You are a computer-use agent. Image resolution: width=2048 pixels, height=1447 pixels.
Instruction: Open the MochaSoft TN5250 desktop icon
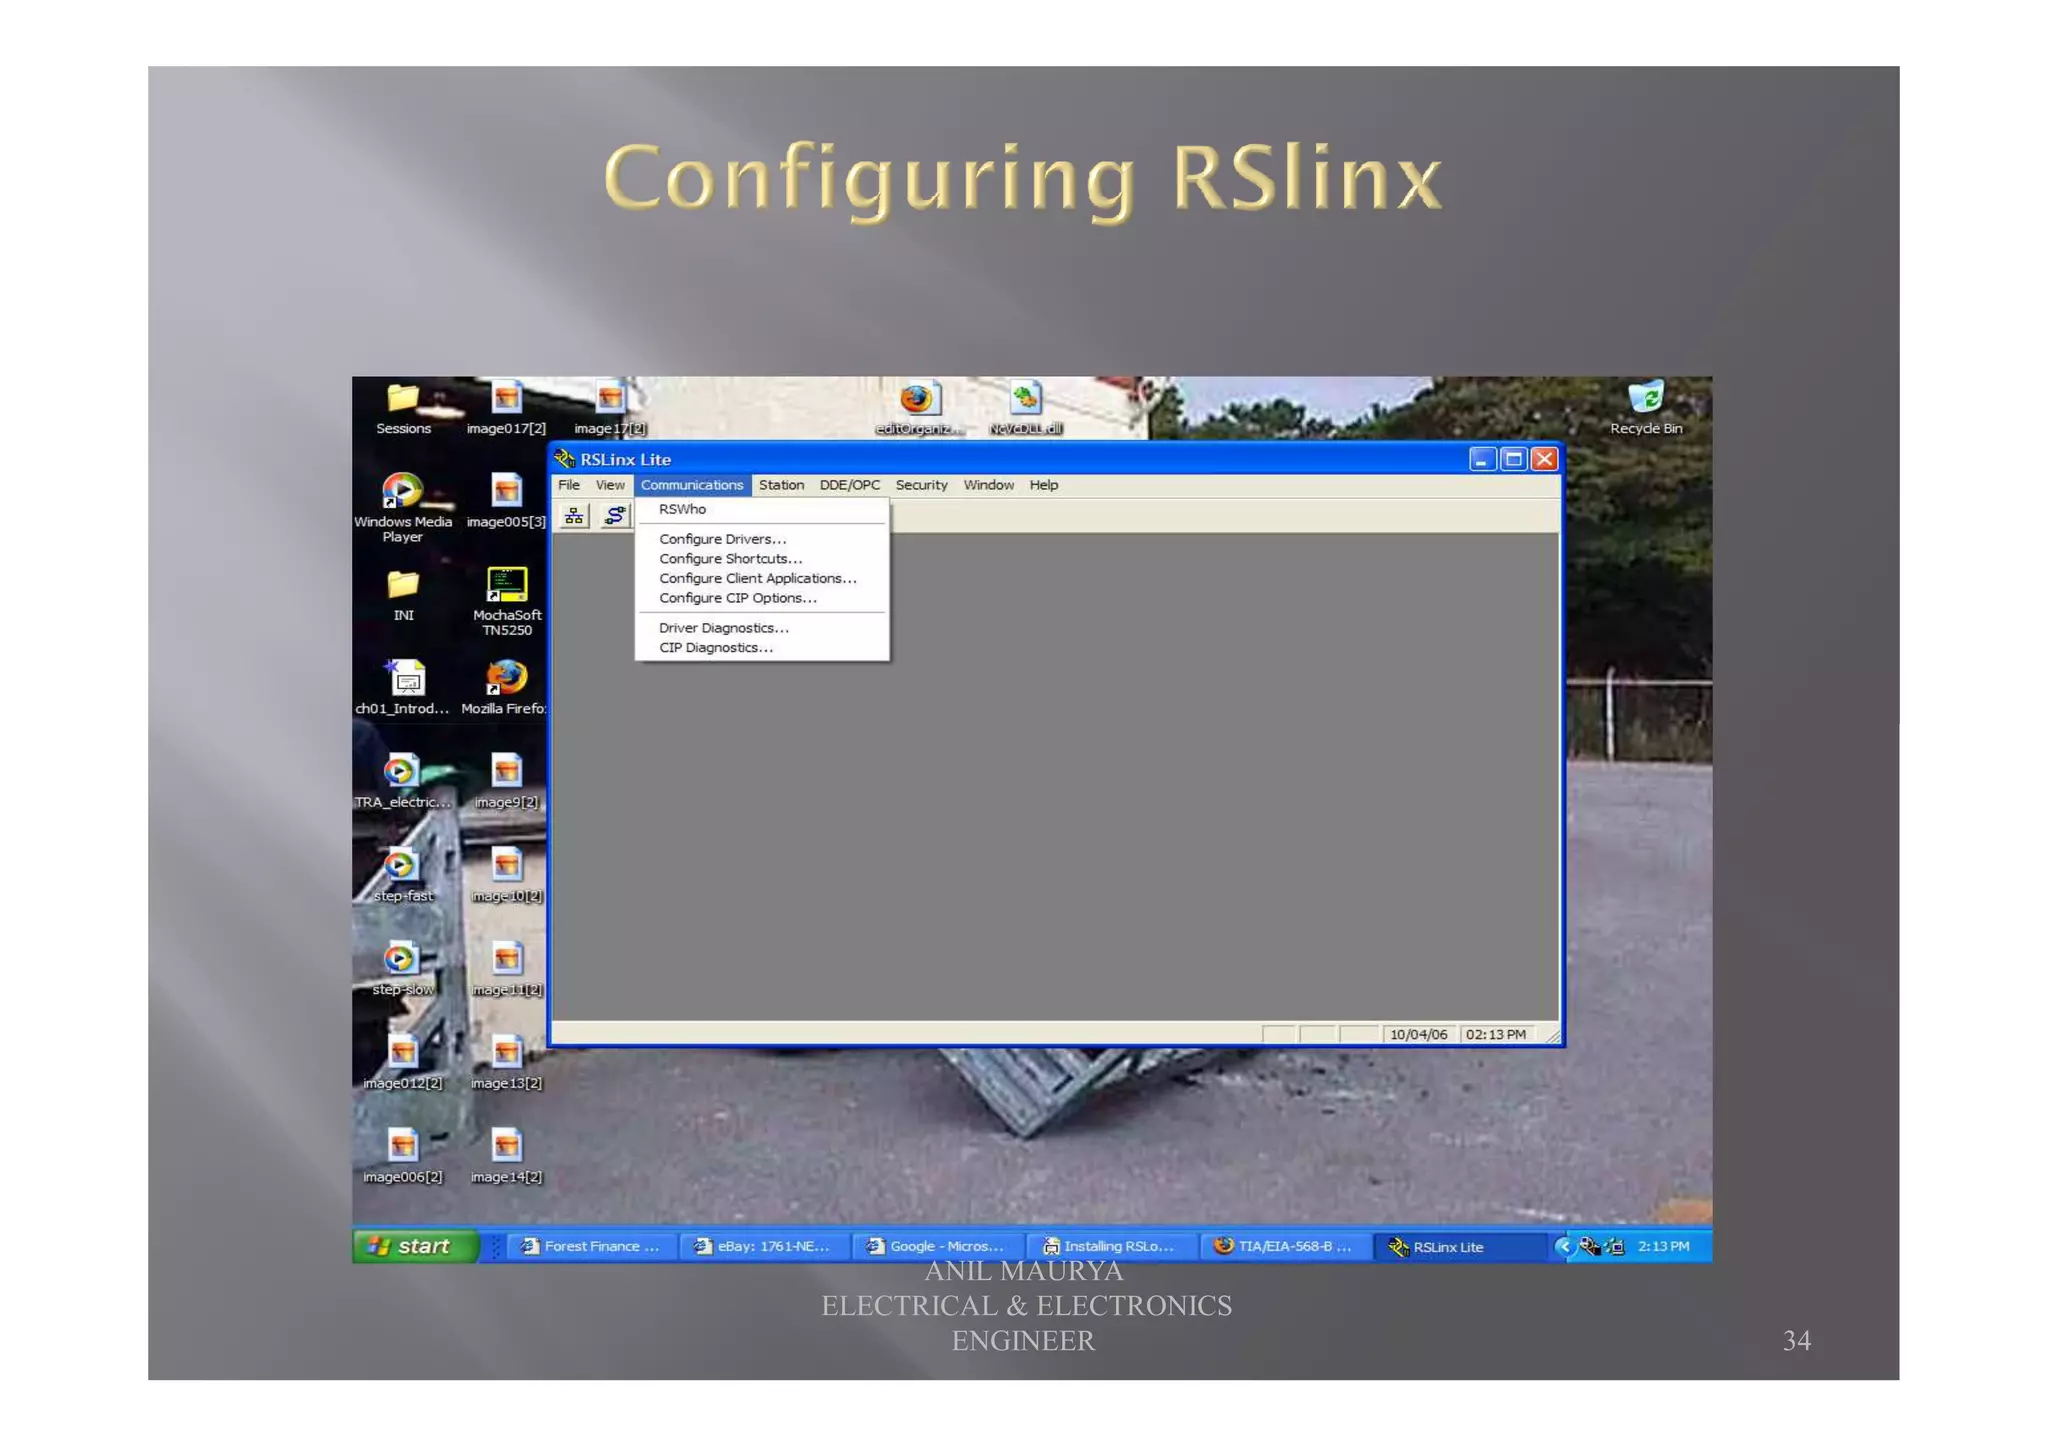tap(506, 586)
